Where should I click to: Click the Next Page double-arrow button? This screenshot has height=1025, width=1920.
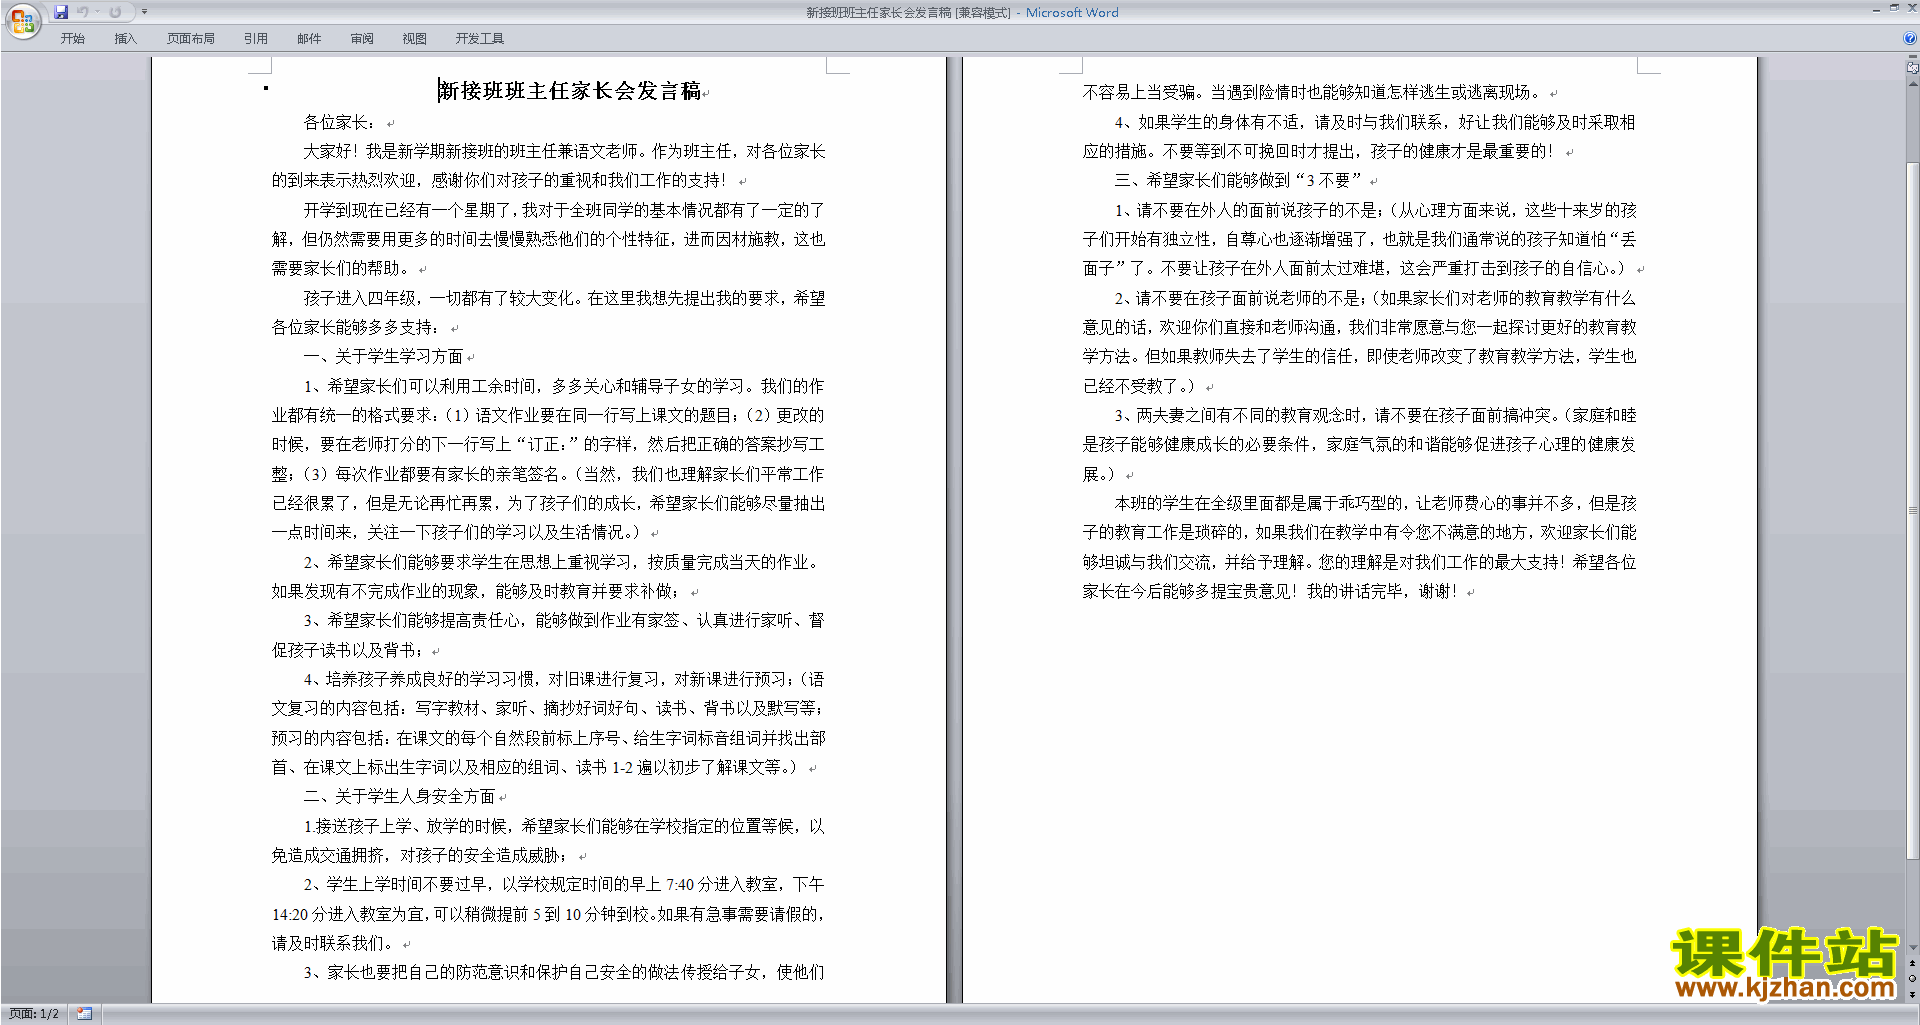(1912, 994)
